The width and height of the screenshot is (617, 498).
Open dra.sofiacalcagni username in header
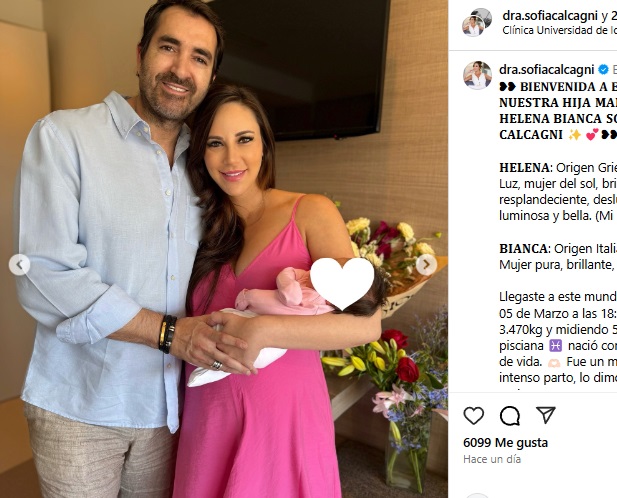click(550, 16)
